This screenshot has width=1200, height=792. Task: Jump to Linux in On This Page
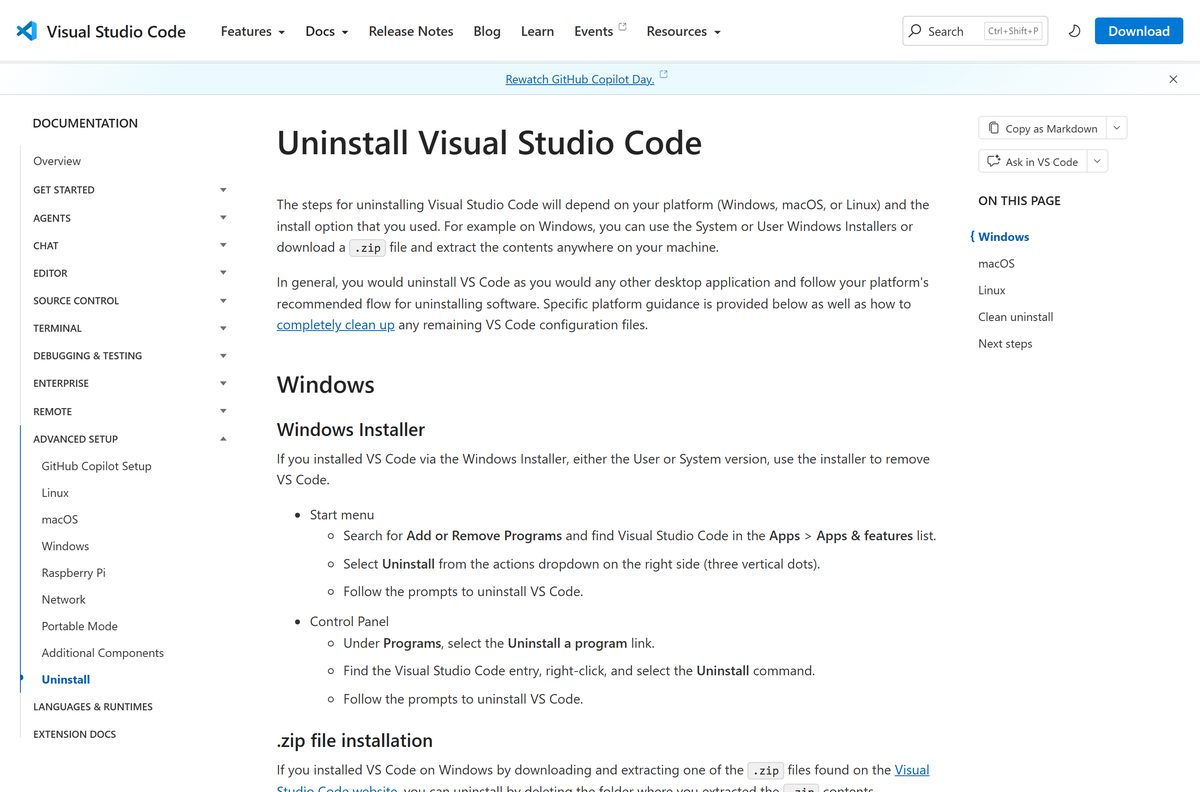coord(992,290)
